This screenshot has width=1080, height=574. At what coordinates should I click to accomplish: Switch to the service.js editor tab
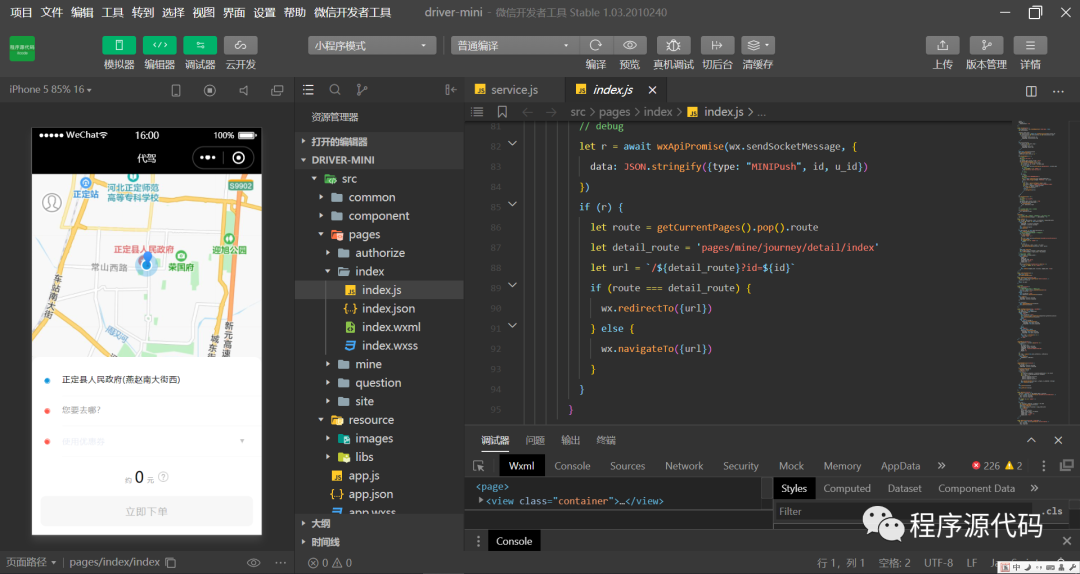(514, 90)
